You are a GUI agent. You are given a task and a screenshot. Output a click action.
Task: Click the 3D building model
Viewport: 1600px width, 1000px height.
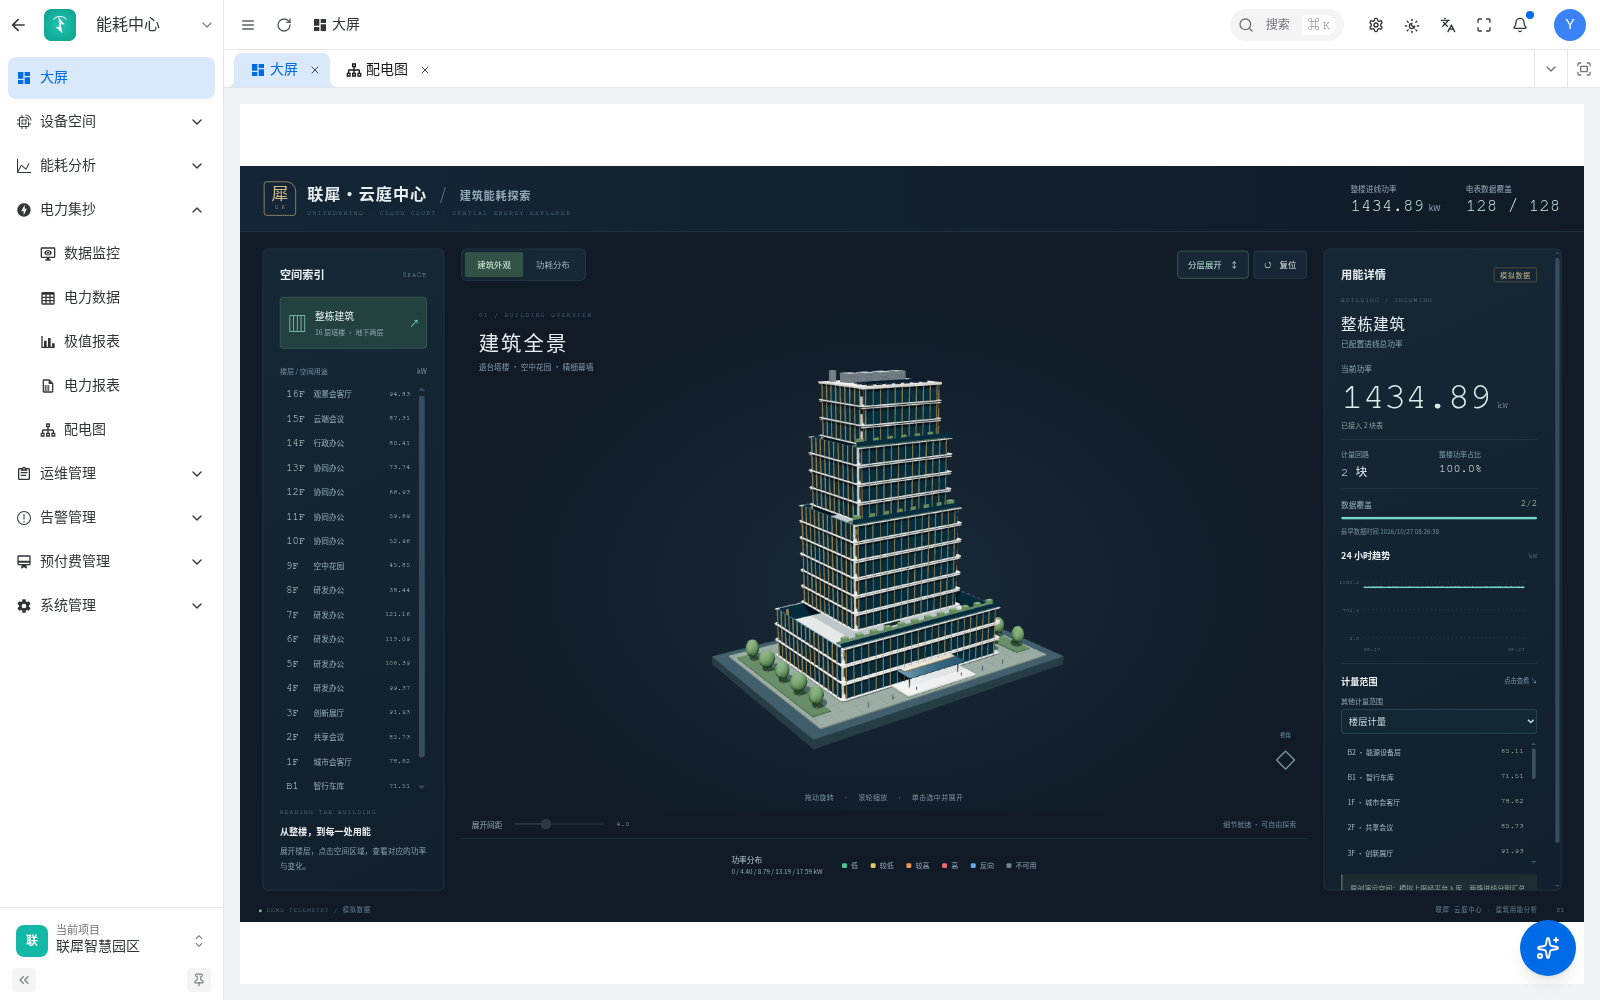886,560
